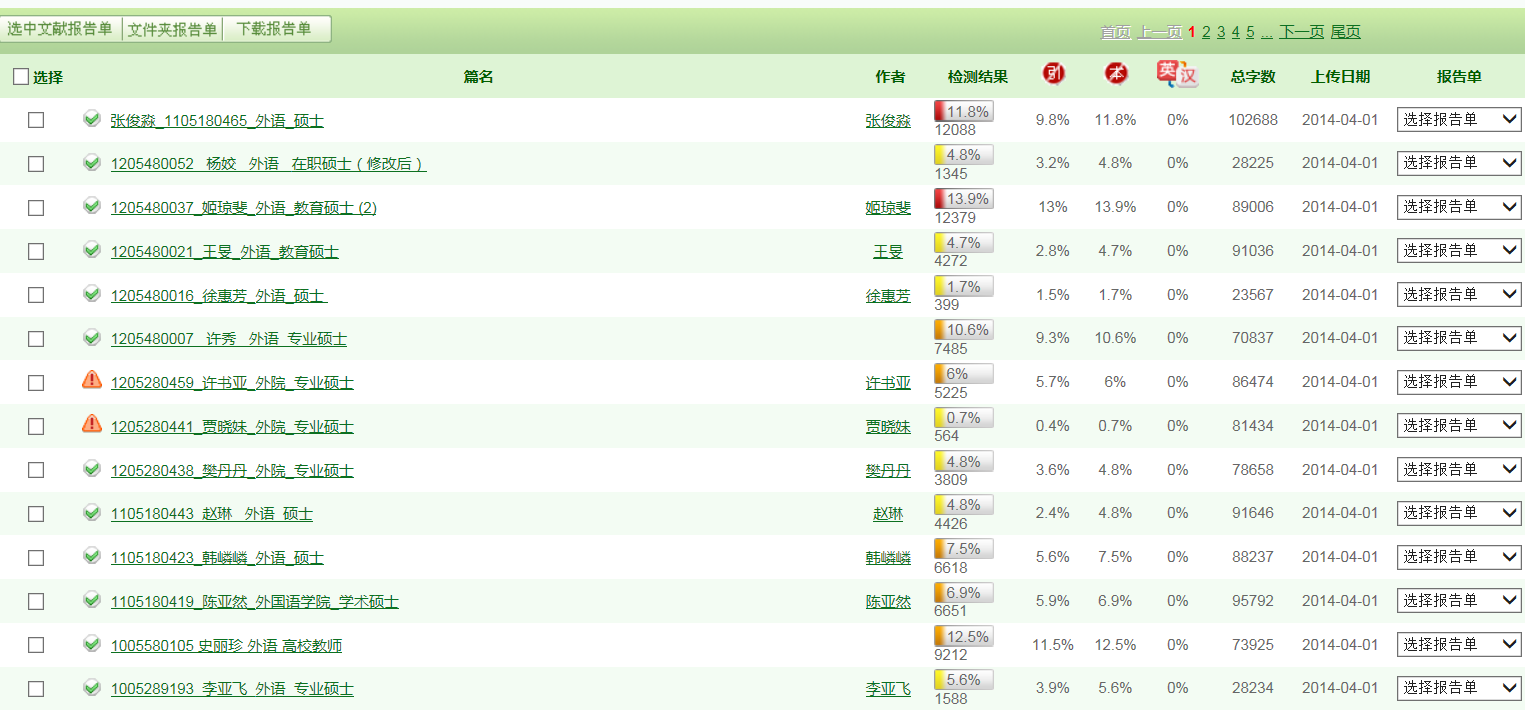Click the green check icon beside 张俊淼's entry

[92, 119]
